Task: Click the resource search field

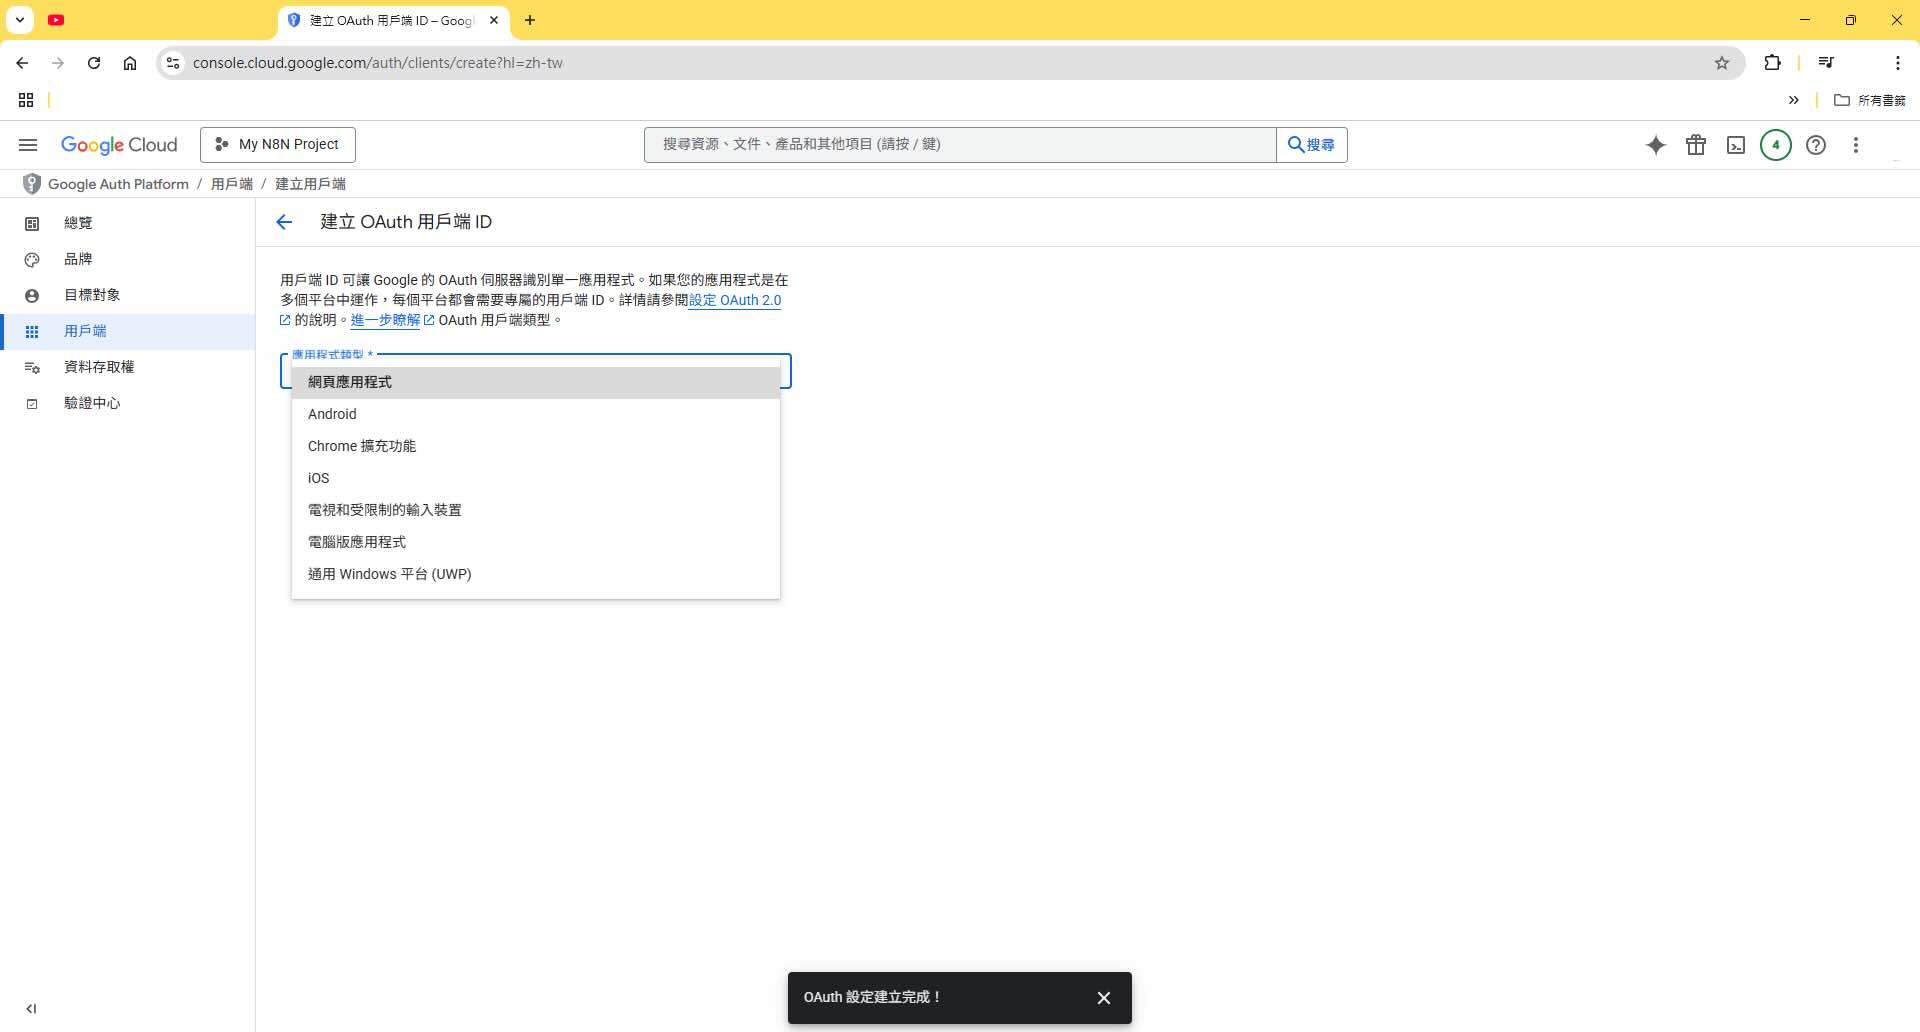Action: pyautogui.click(x=959, y=144)
